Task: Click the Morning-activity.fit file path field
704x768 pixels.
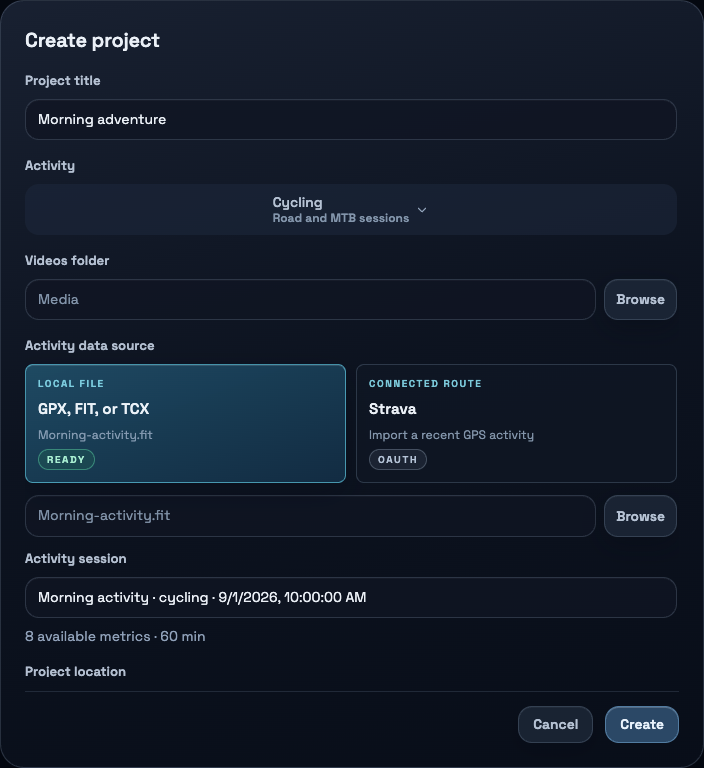Action: click(x=310, y=516)
